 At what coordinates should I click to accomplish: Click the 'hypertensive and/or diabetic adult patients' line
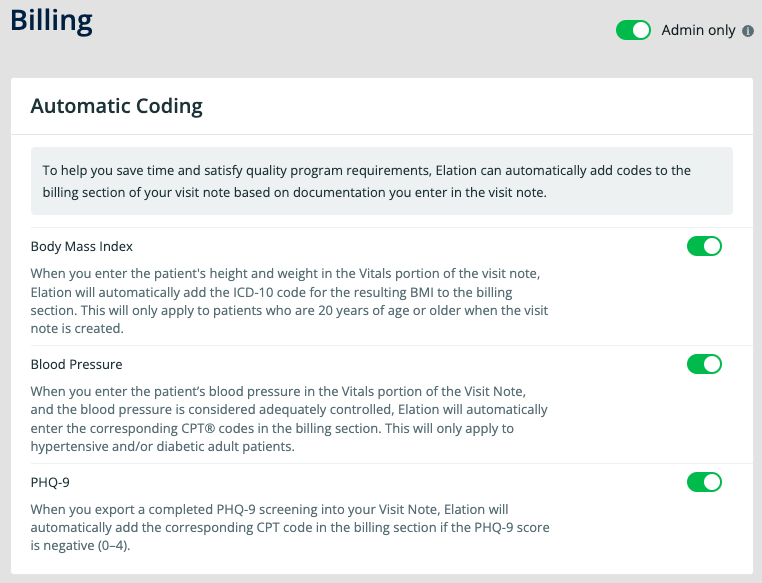(163, 446)
